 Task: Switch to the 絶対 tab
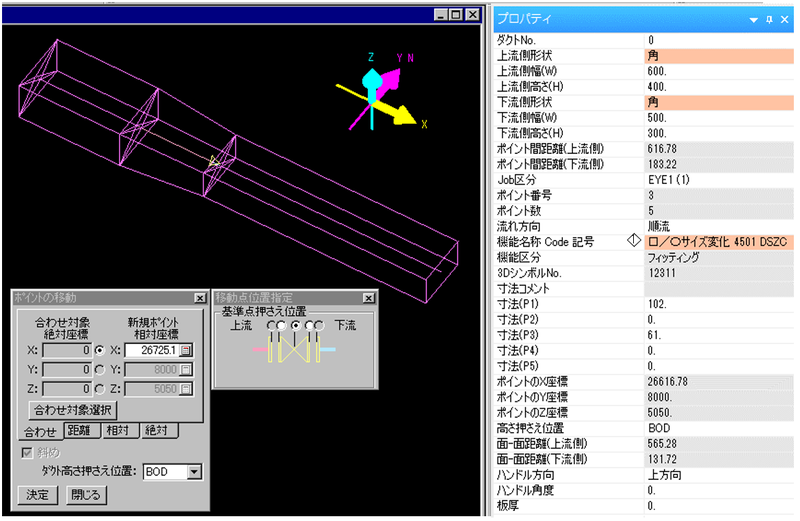[x=158, y=431]
